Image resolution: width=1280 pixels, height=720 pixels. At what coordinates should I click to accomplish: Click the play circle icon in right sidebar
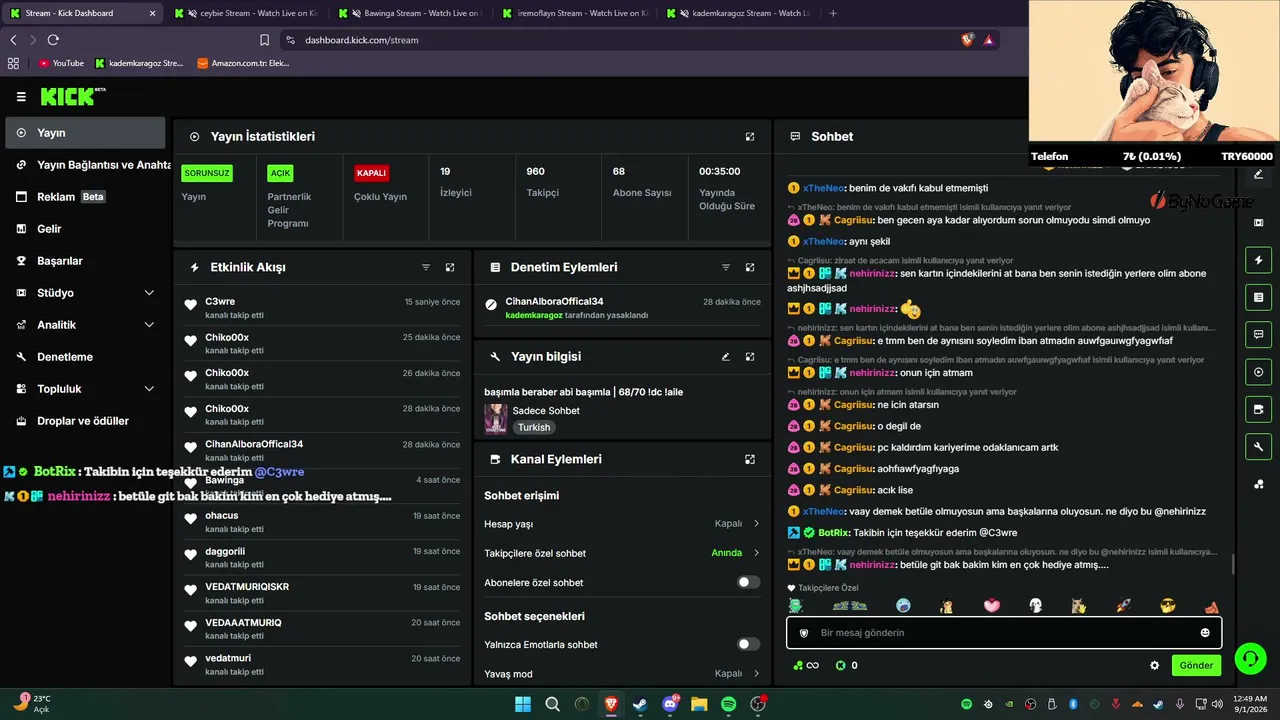point(1258,372)
